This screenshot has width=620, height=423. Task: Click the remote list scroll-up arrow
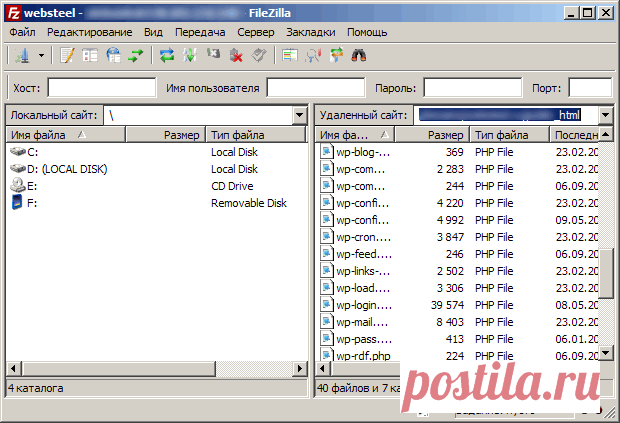(x=606, y=134)
